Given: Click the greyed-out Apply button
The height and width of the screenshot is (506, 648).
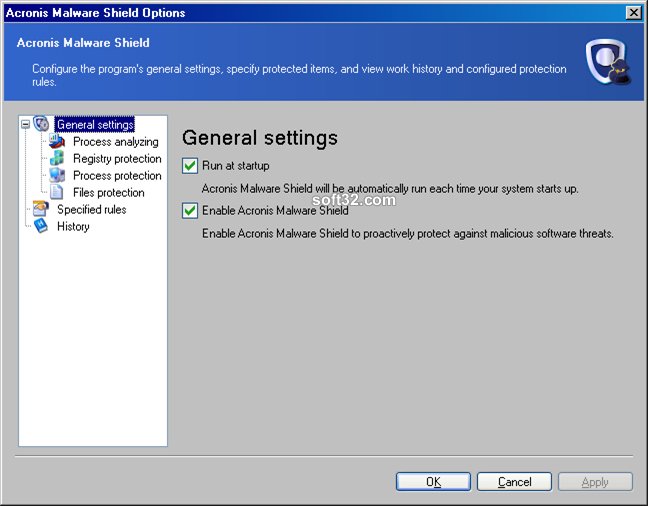Looking at the screenshot, I should point(595,482).
